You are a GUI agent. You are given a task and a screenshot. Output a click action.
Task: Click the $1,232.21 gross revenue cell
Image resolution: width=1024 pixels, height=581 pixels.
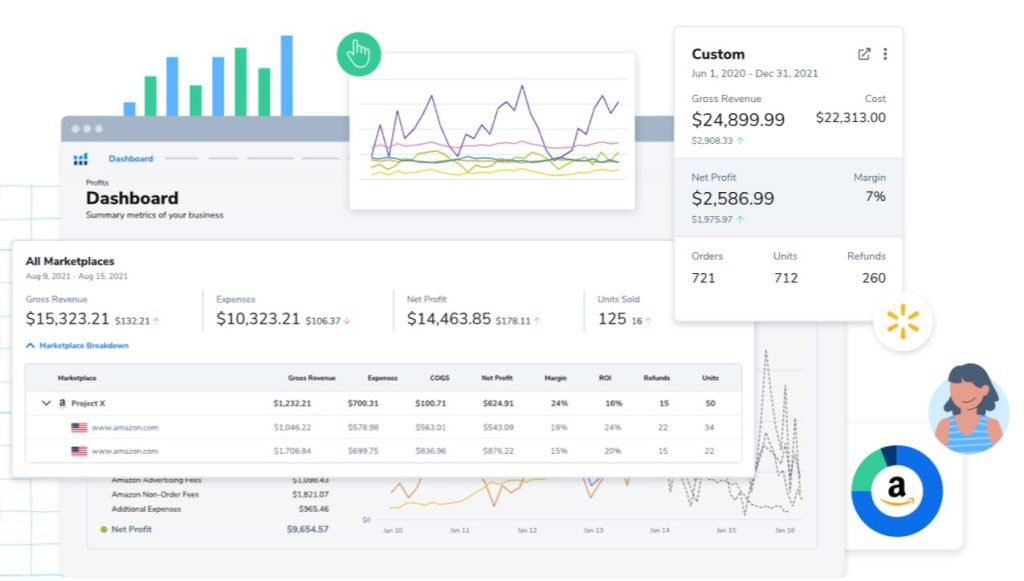(x=292, y=403)
